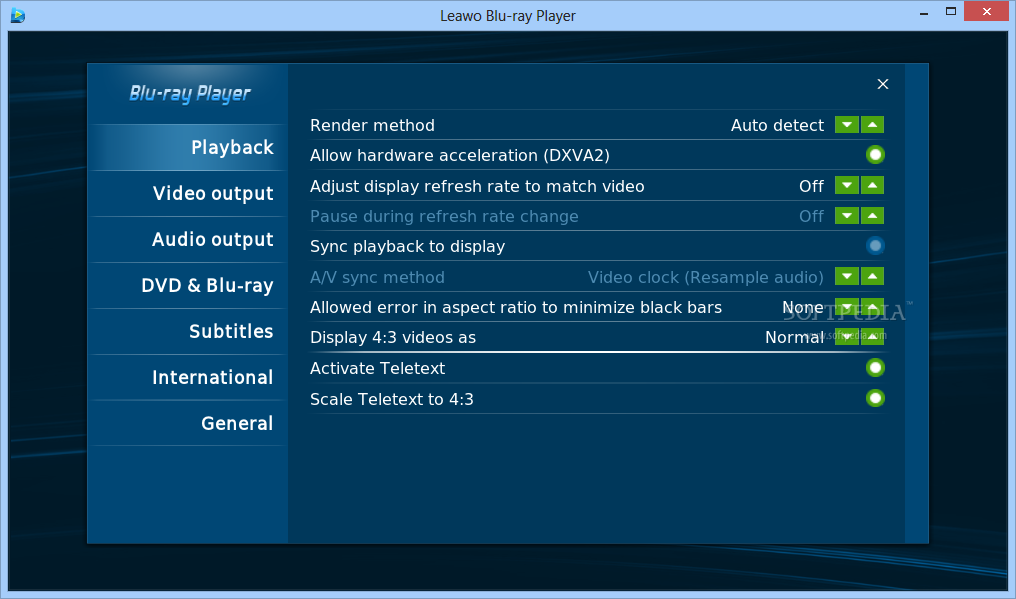Increase Adjust display refresh rate option
Image resolution: width=1016 pixels, height=599 pixels.
[873, 185]
